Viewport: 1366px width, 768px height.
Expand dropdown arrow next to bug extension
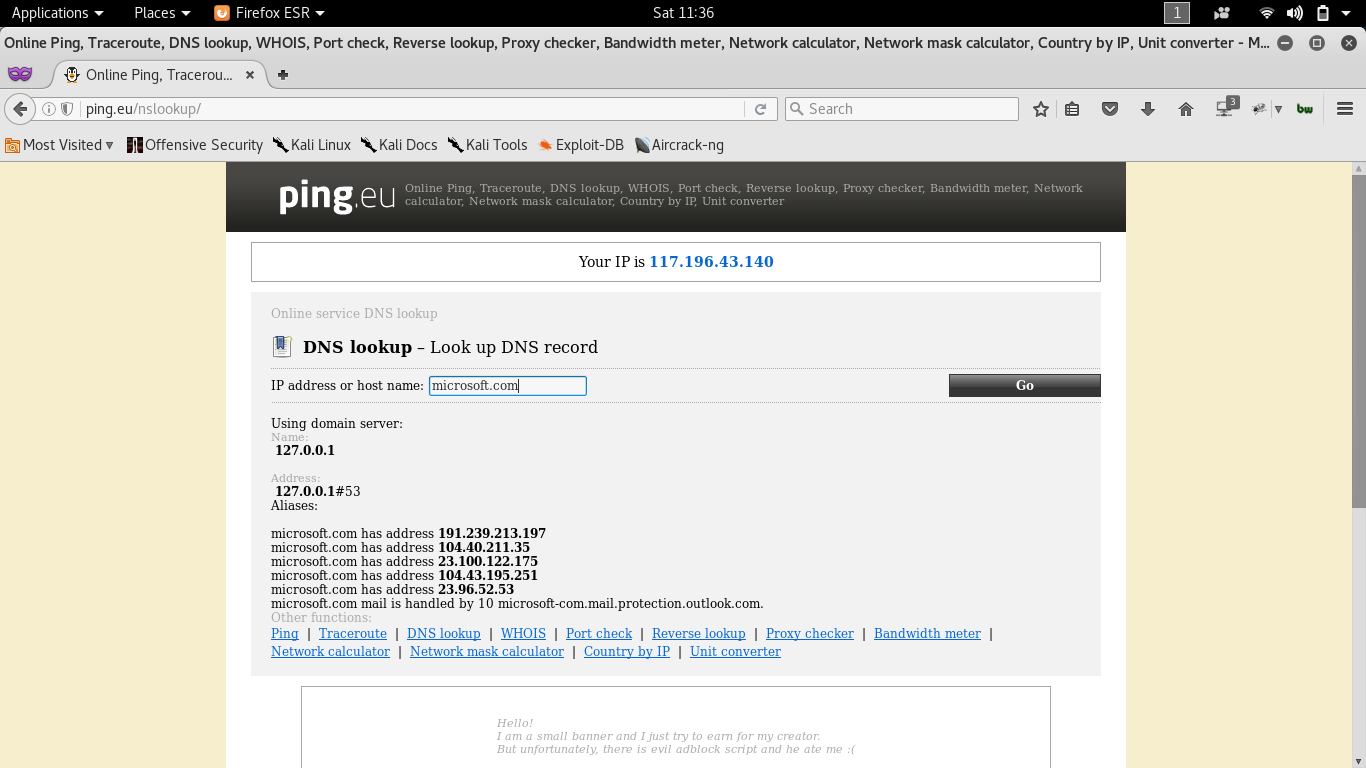[x=1278, y=109]
